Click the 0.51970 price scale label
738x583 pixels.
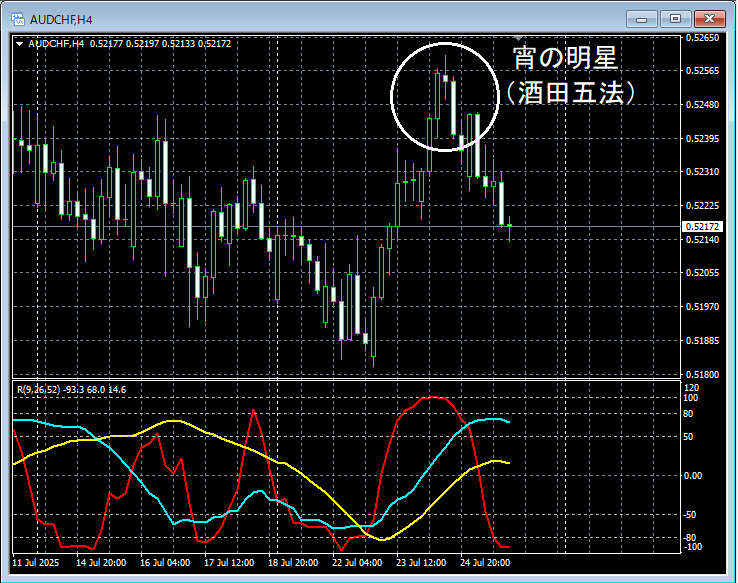tap(703, 307)
